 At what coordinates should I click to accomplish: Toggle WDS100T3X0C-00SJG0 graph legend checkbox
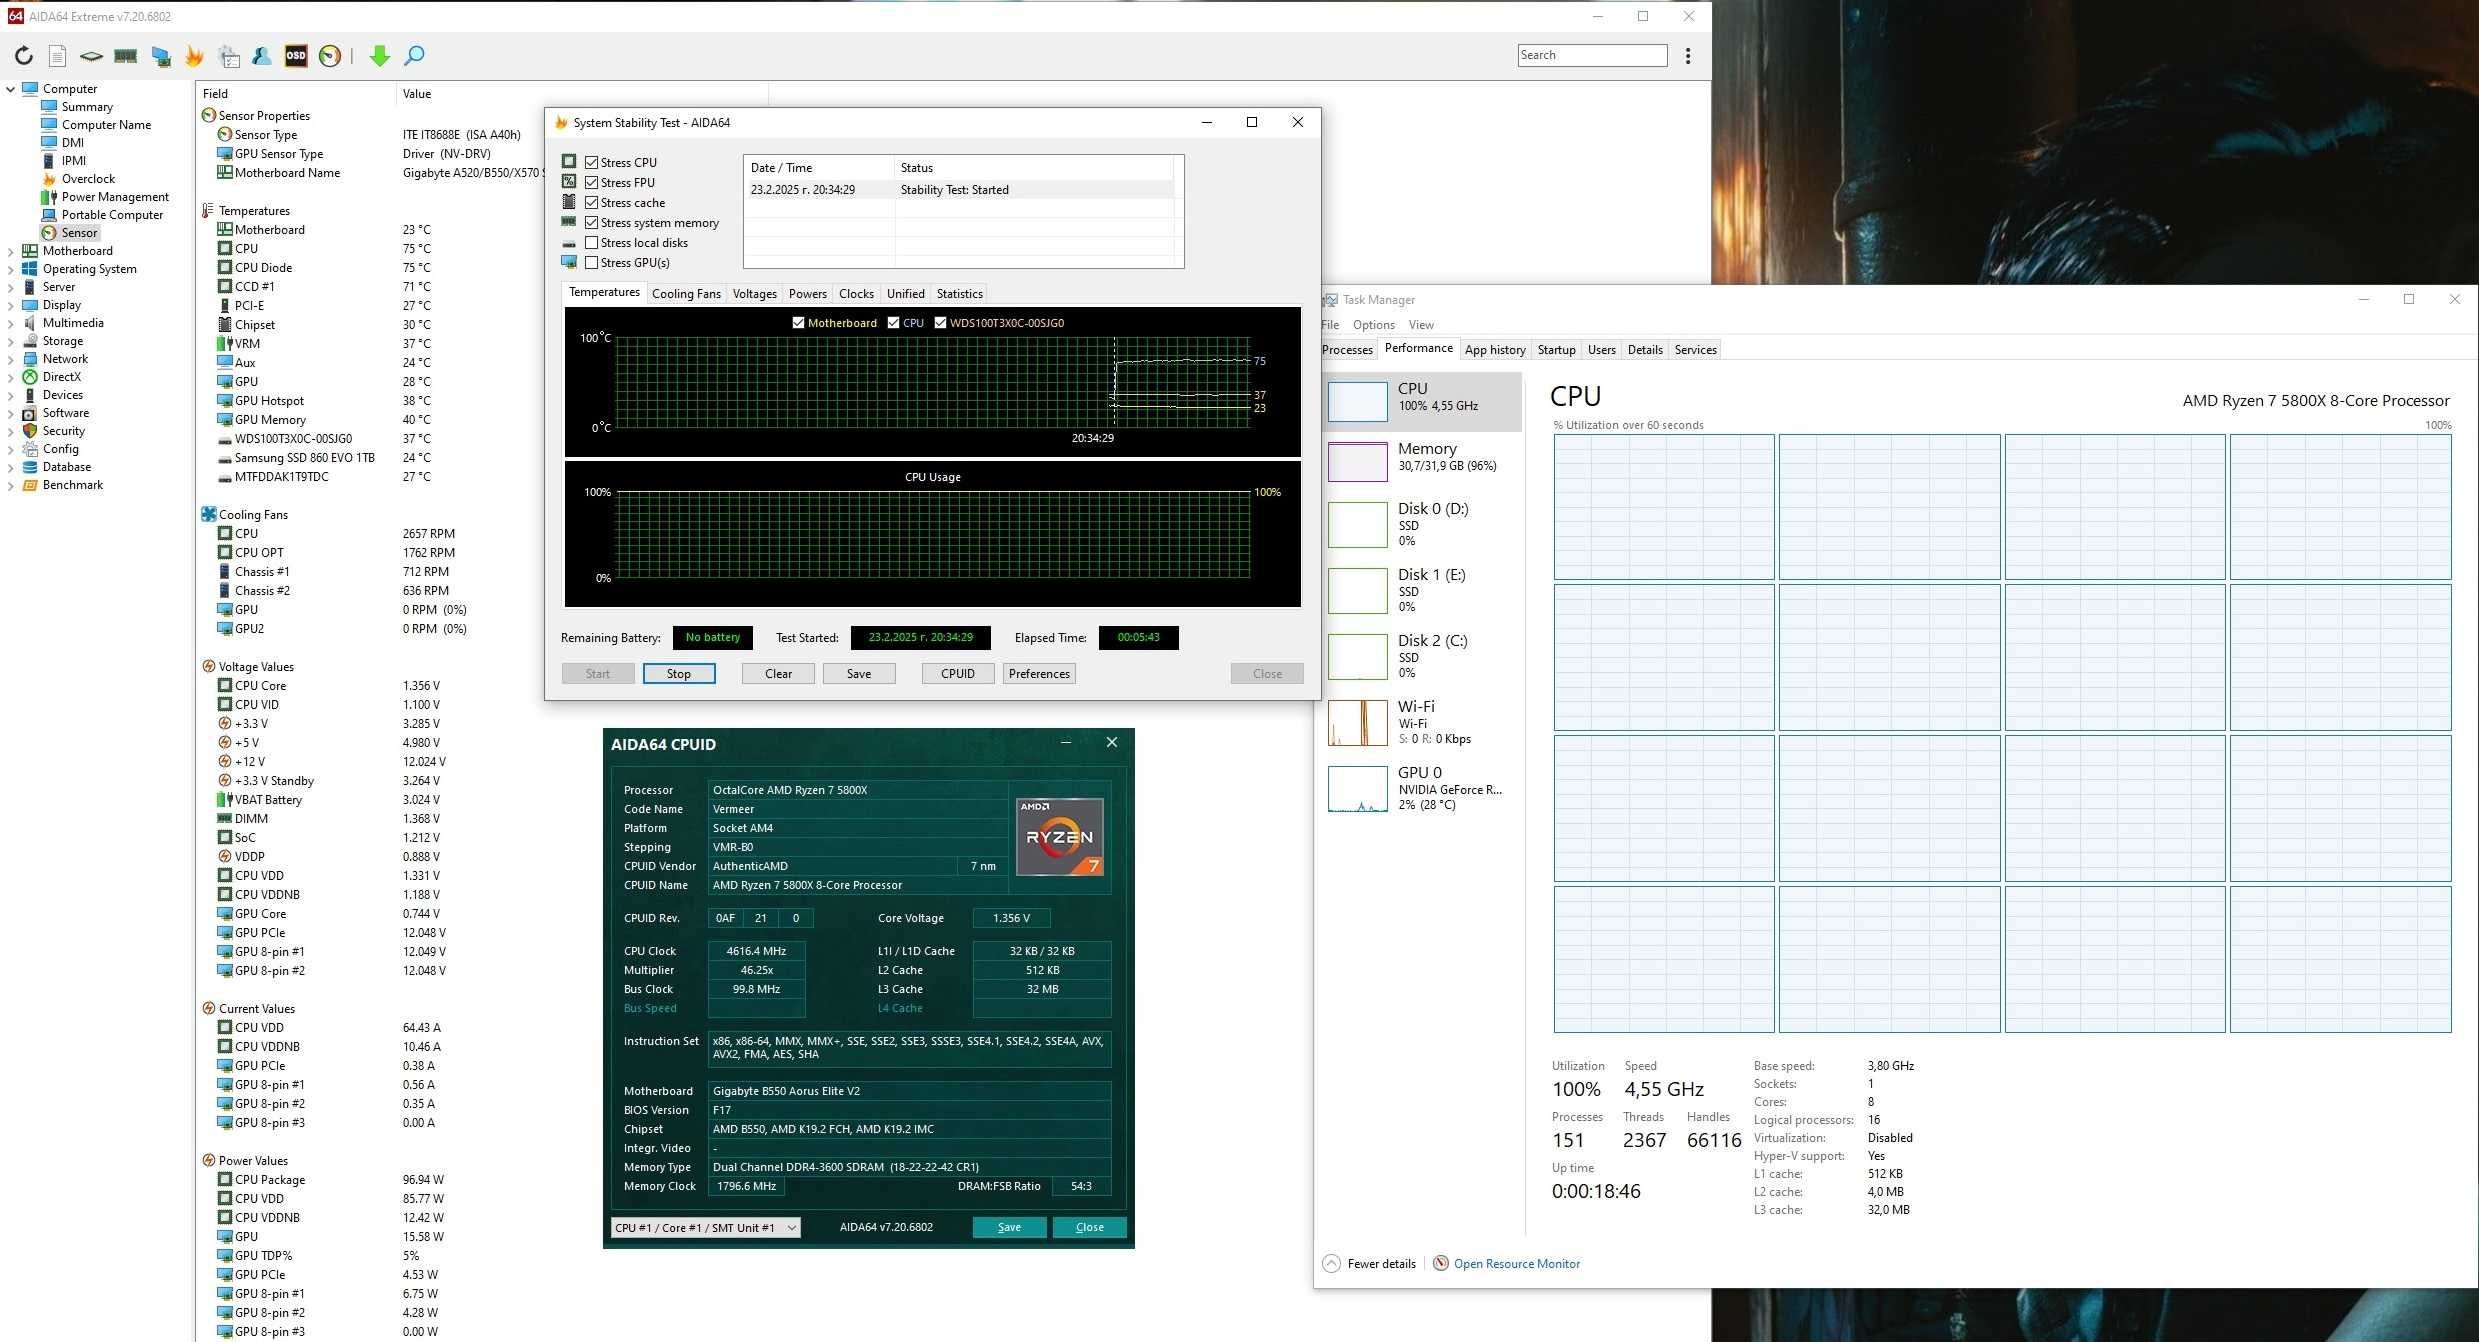click(940, 323)
